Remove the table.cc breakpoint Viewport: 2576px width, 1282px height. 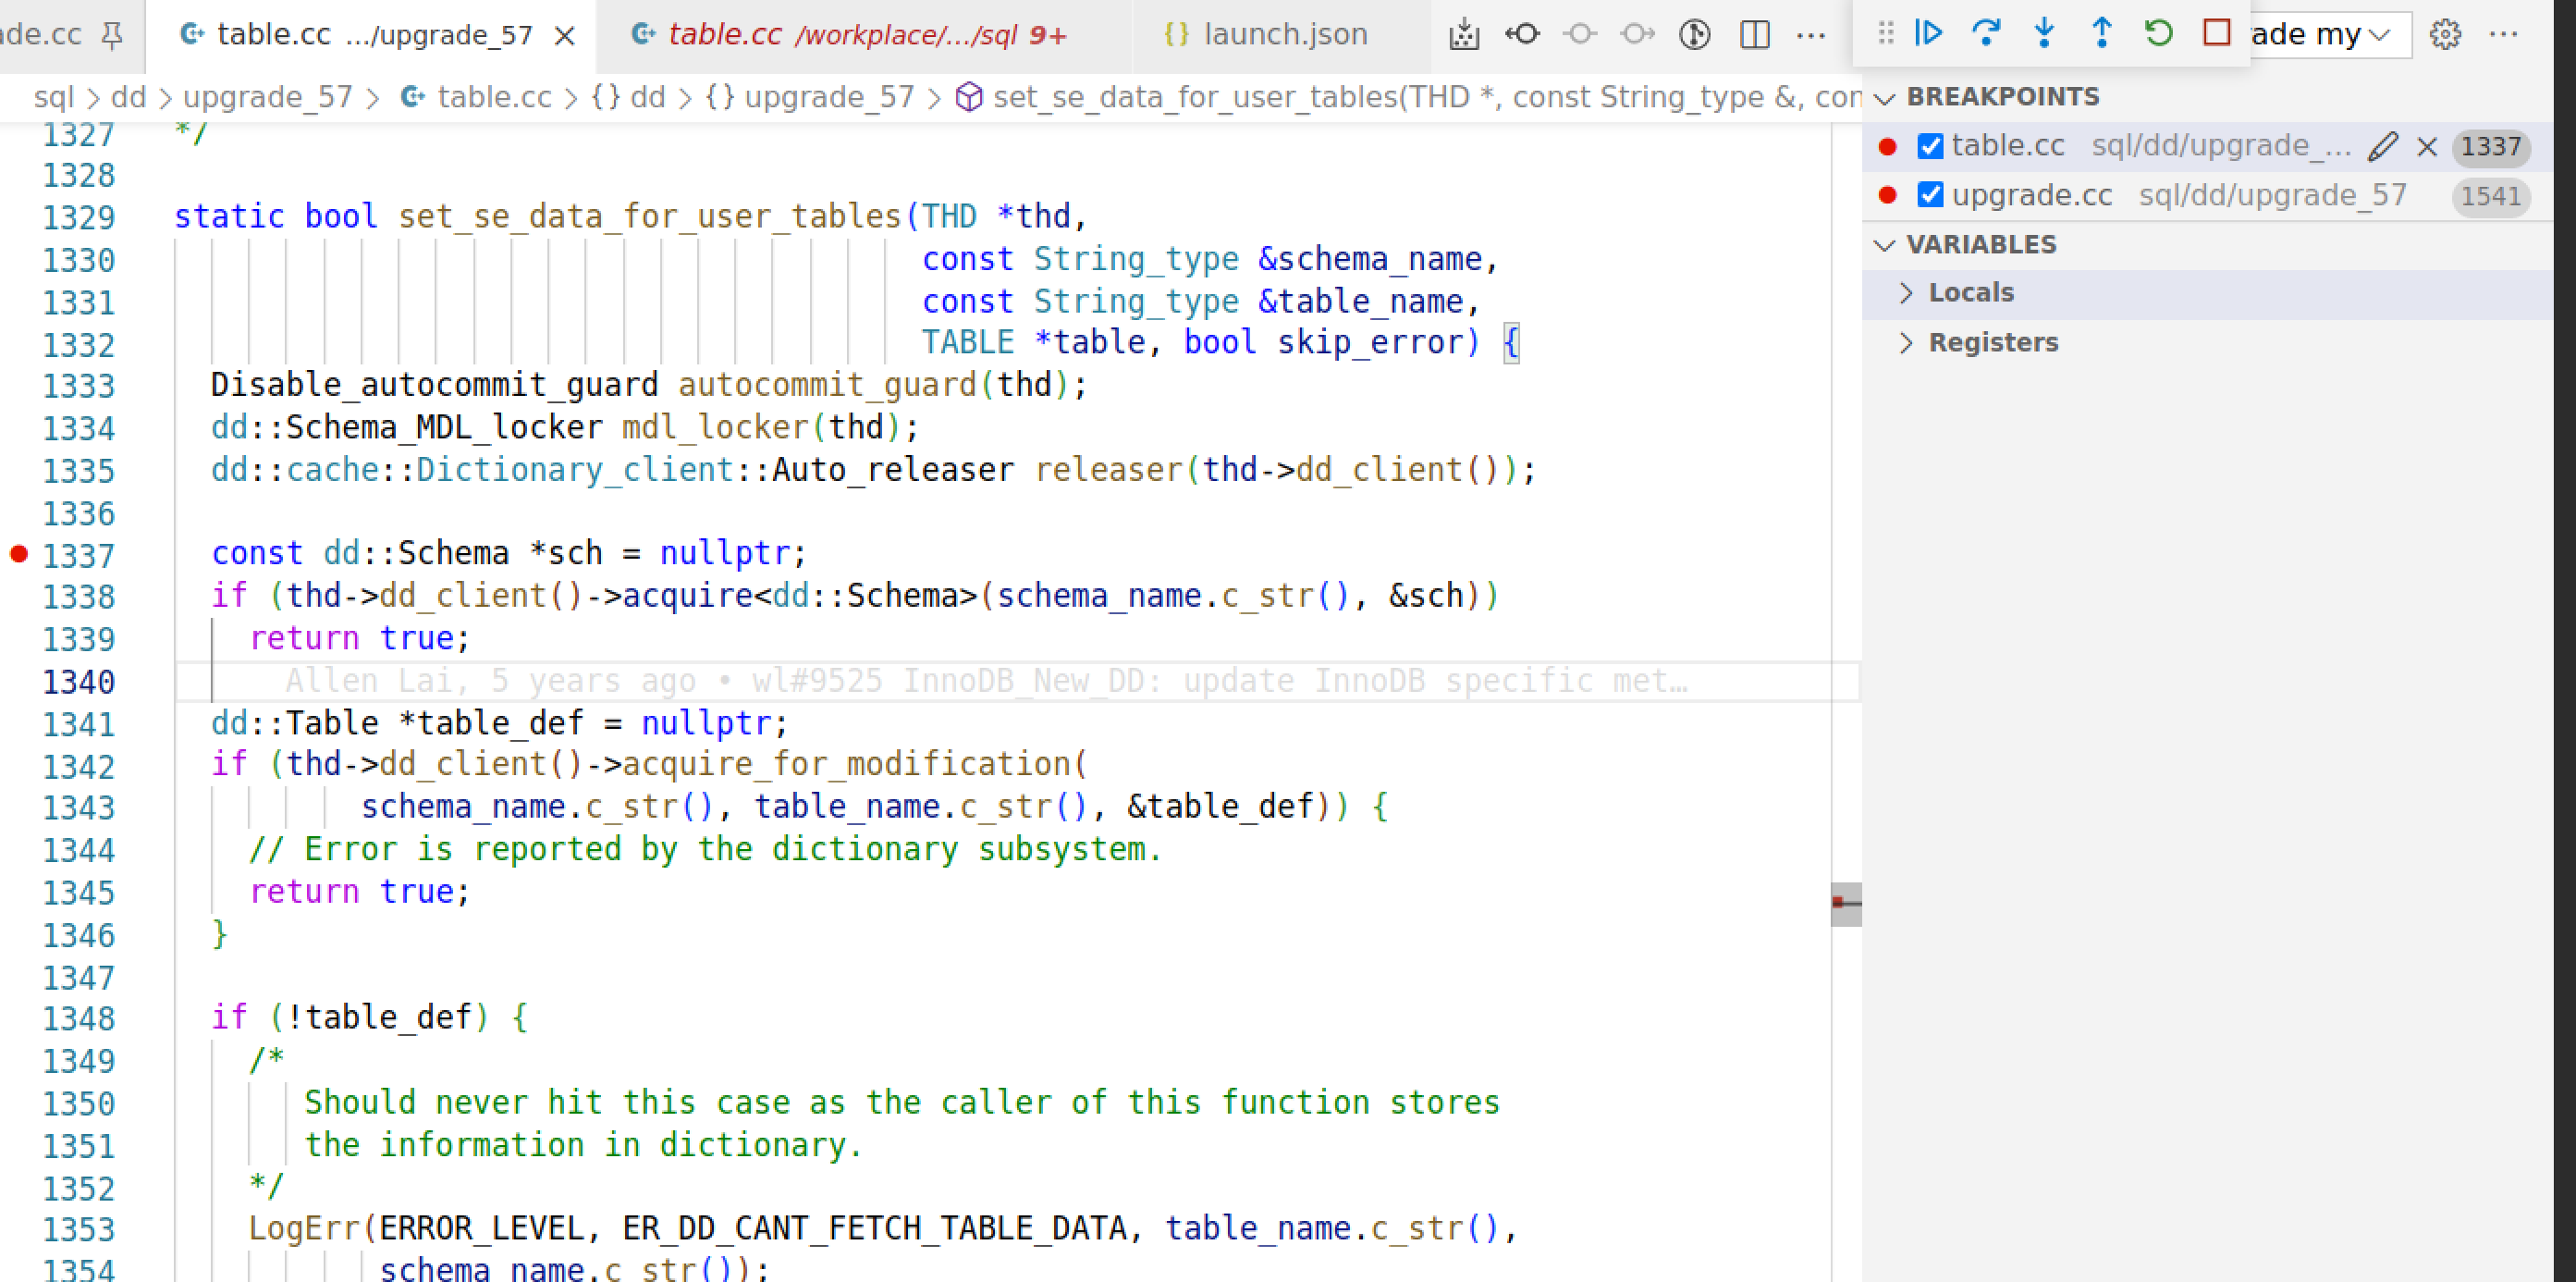2427,146
